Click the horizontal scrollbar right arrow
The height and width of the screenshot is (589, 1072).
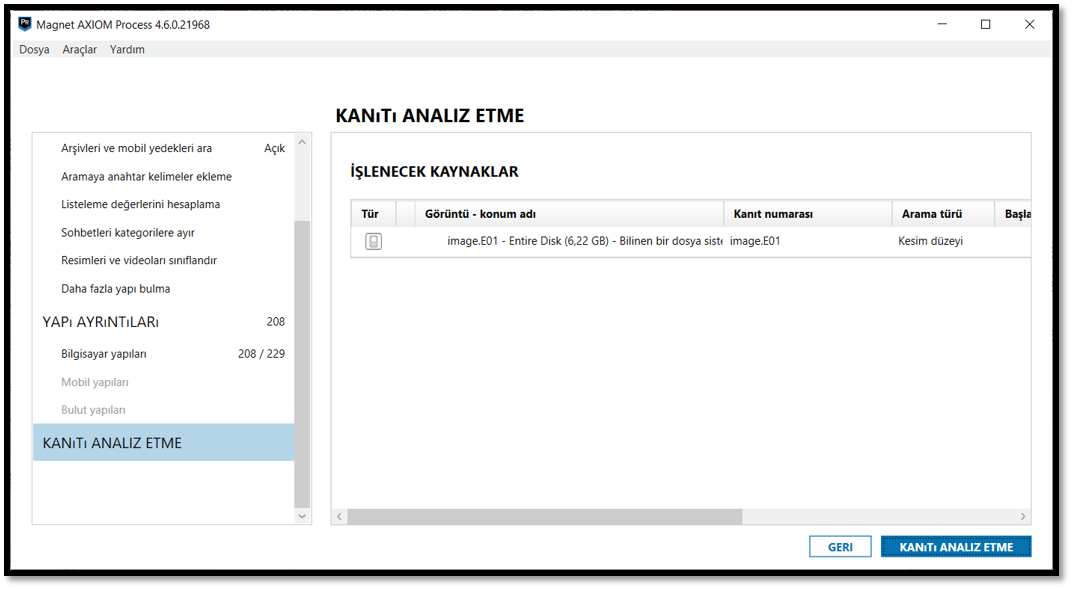pos(1023,516)
